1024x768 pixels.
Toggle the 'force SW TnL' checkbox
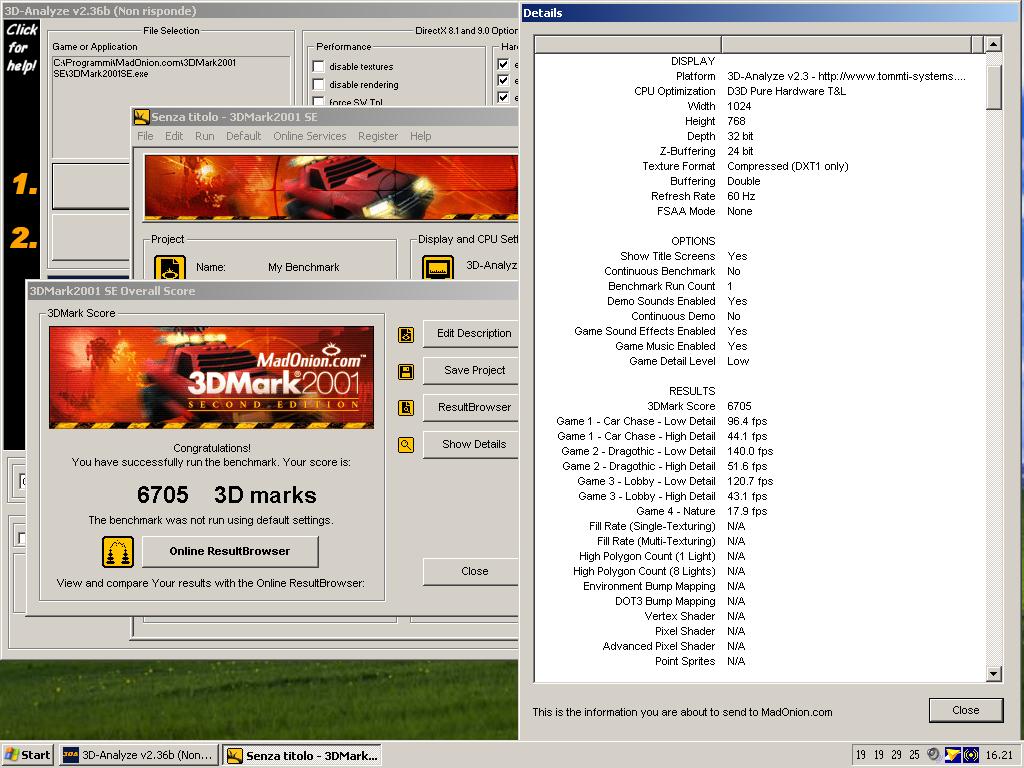pyautogui.click(x=319, y=101)
